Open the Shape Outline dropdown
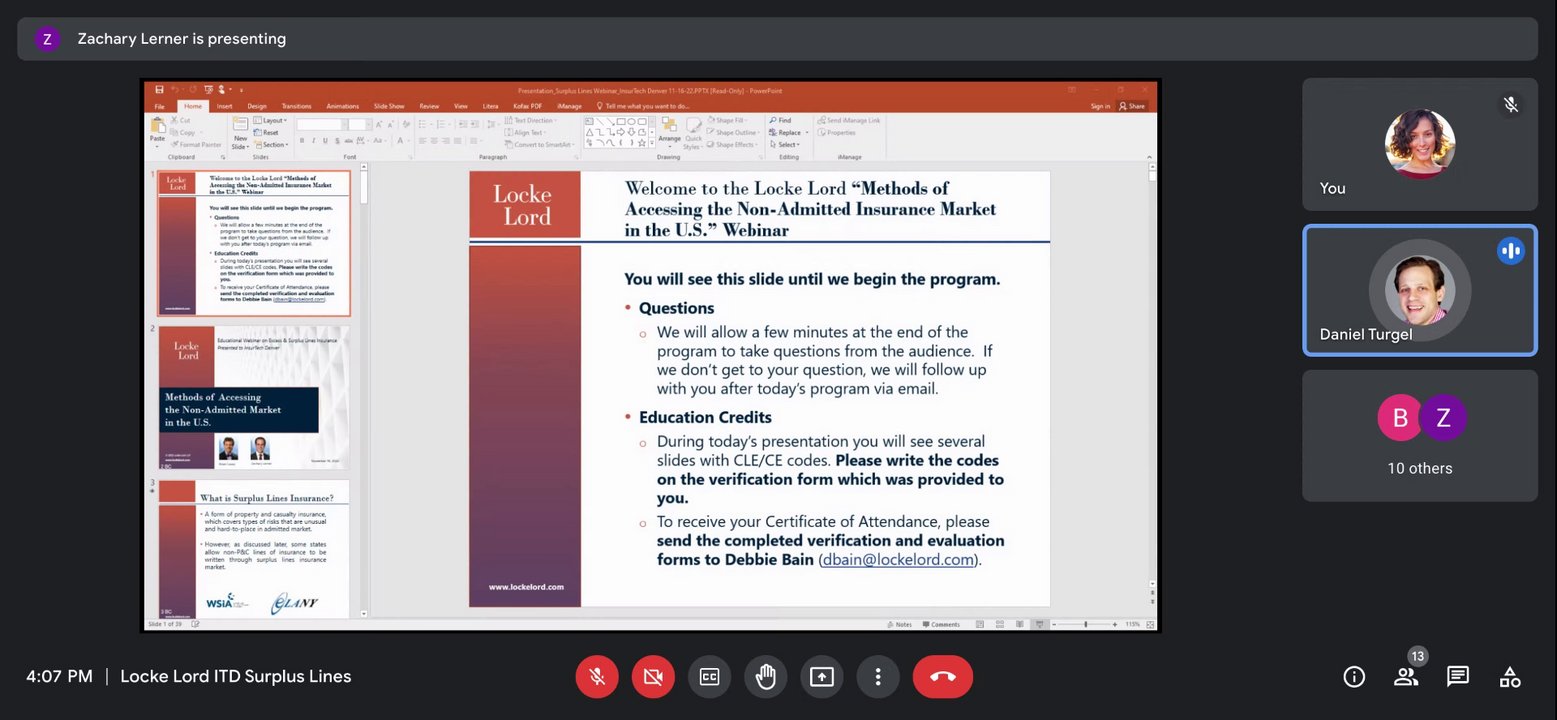This screenshot has width=1557, height=720. coord(733,132)
